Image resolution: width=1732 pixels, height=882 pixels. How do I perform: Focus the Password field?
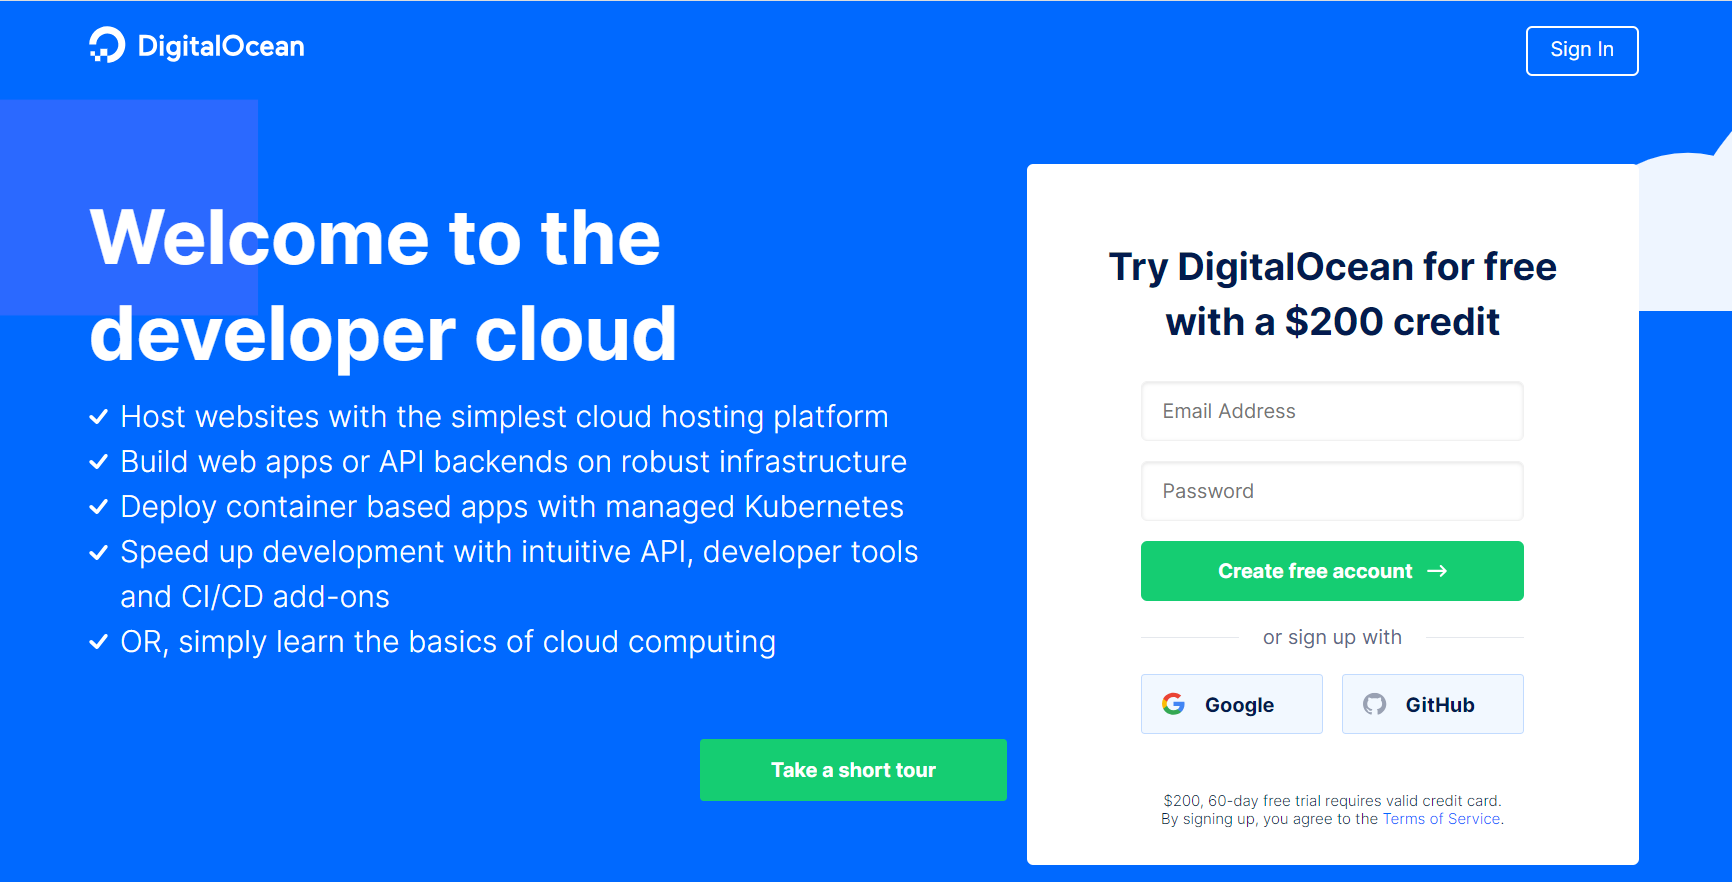(1332, 491)
